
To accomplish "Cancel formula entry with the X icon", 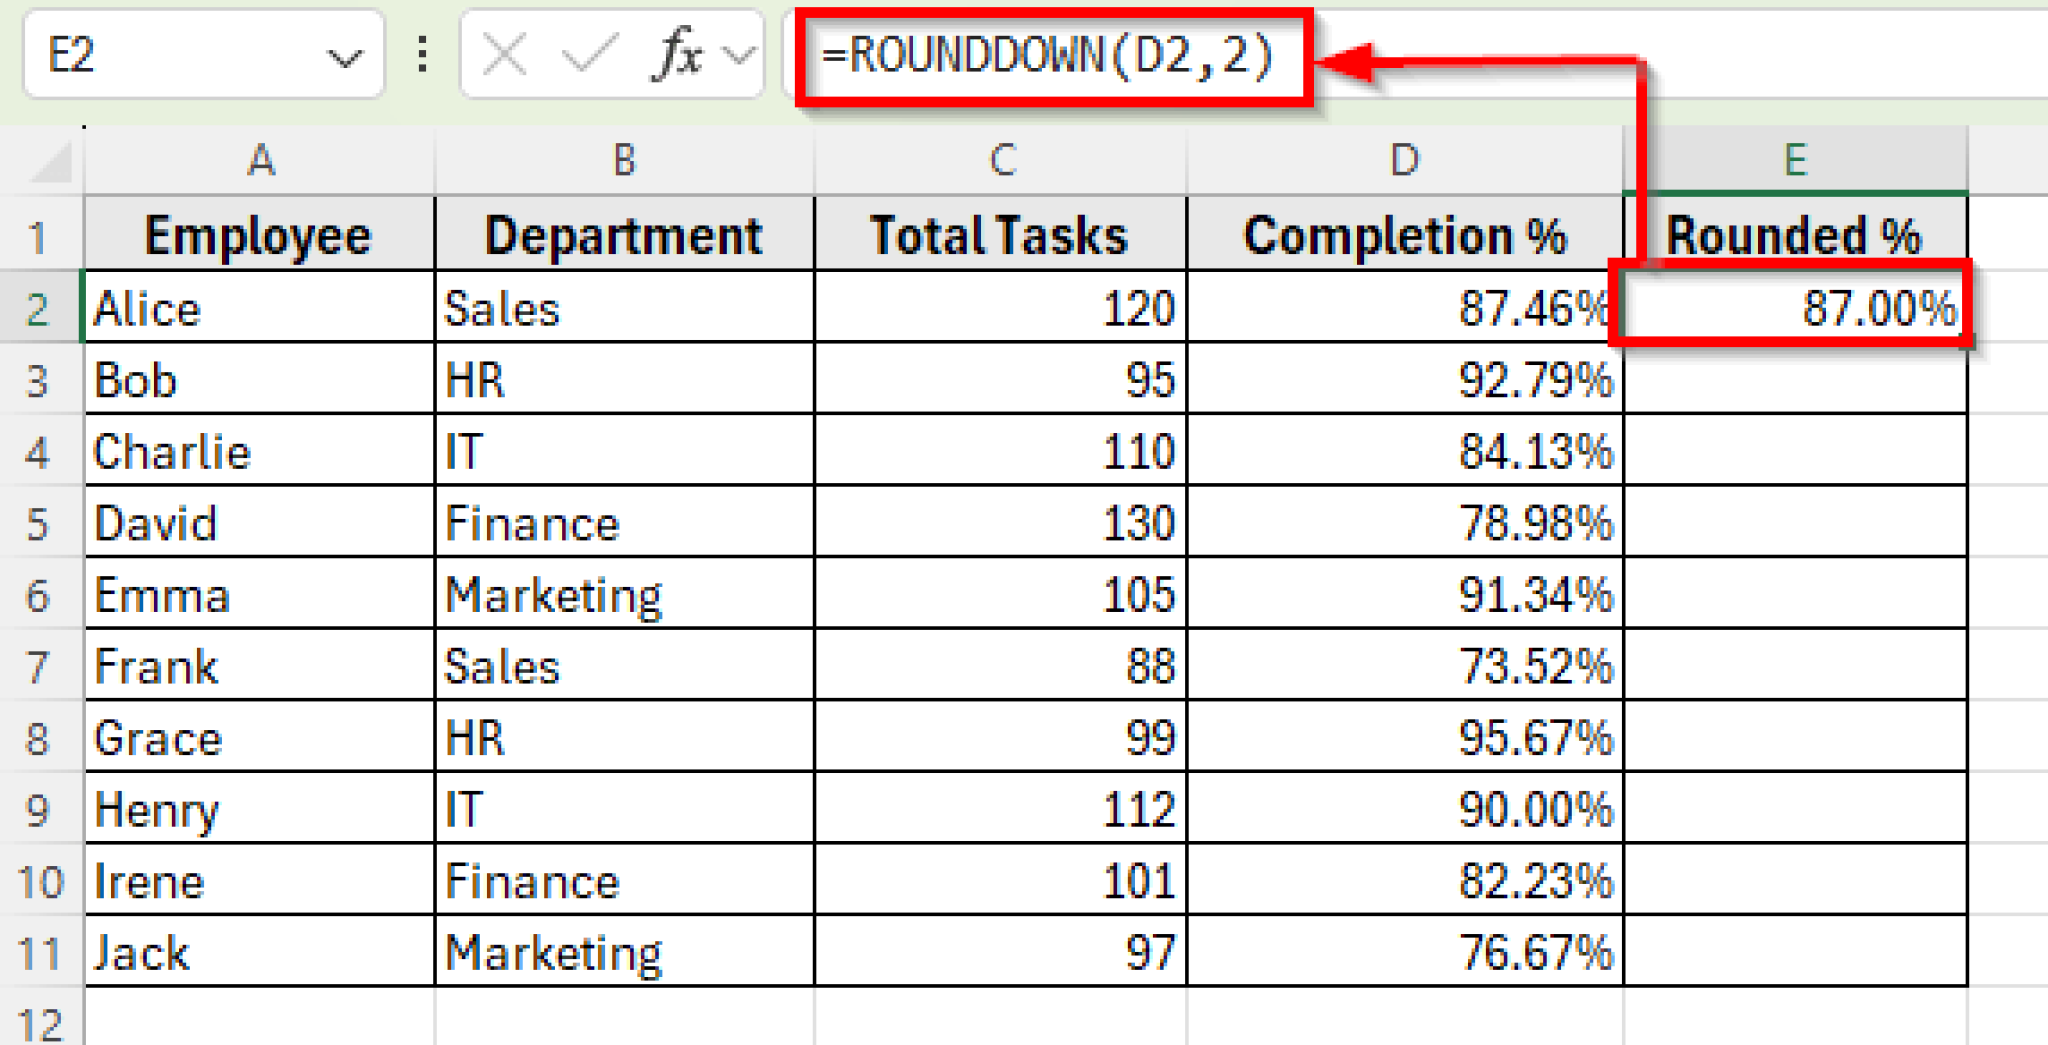I will [504, 54].
